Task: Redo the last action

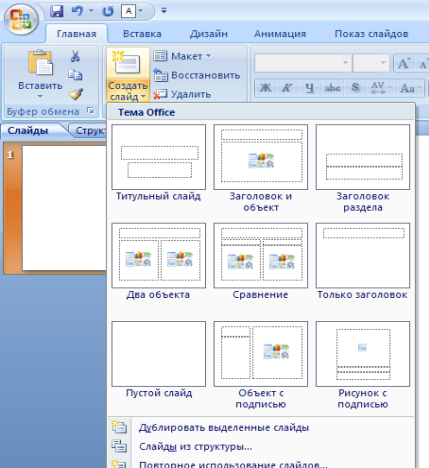Action: click(108, 11)
